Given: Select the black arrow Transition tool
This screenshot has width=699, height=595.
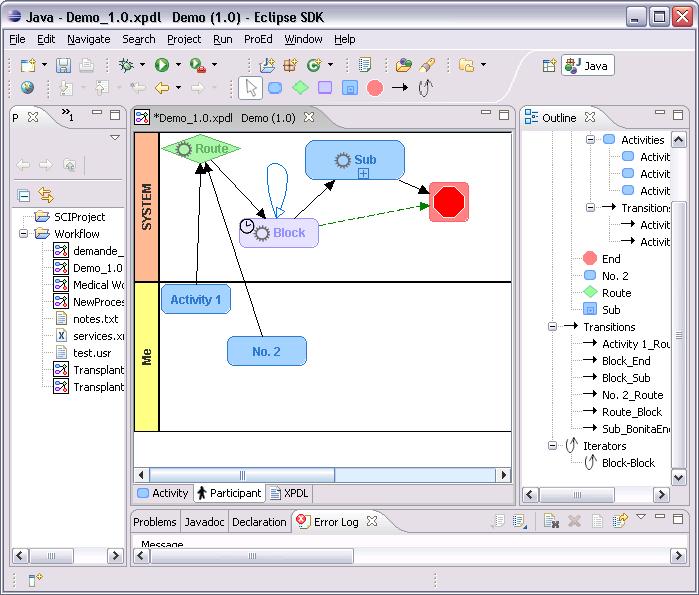Looking at the screenshot, I should [399, 88].
